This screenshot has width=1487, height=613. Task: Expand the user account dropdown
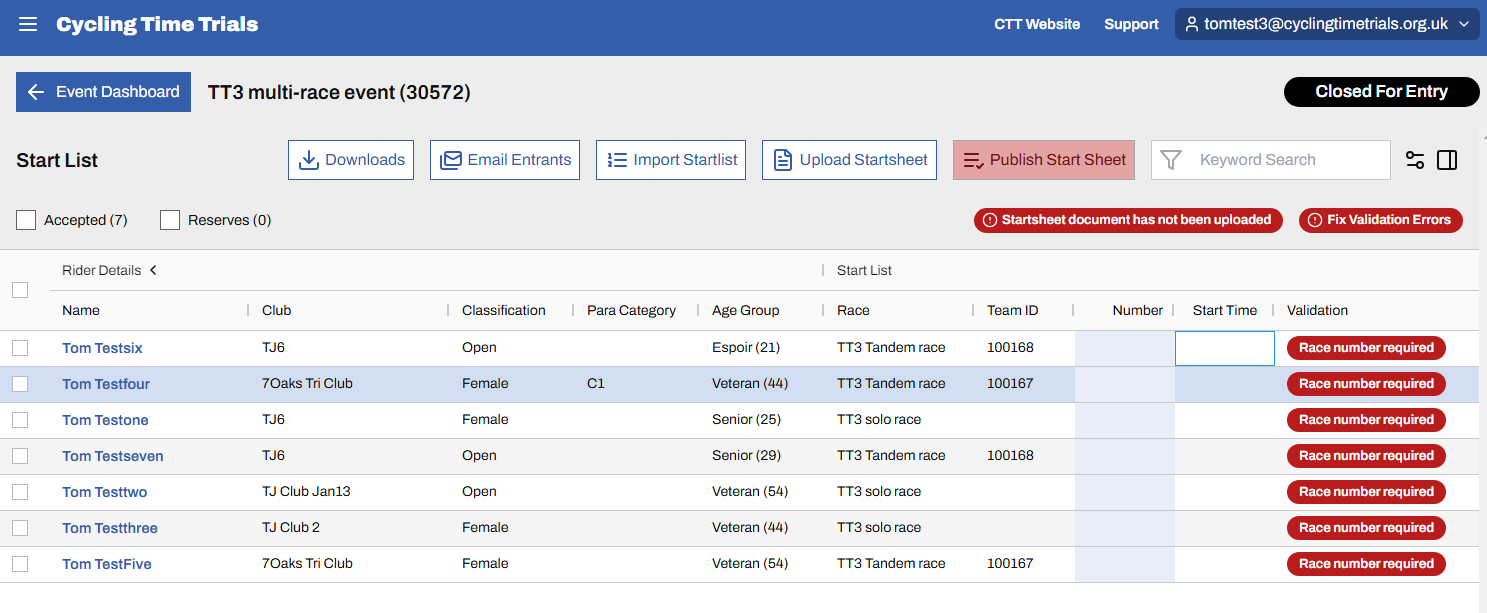coord(1327,24)
